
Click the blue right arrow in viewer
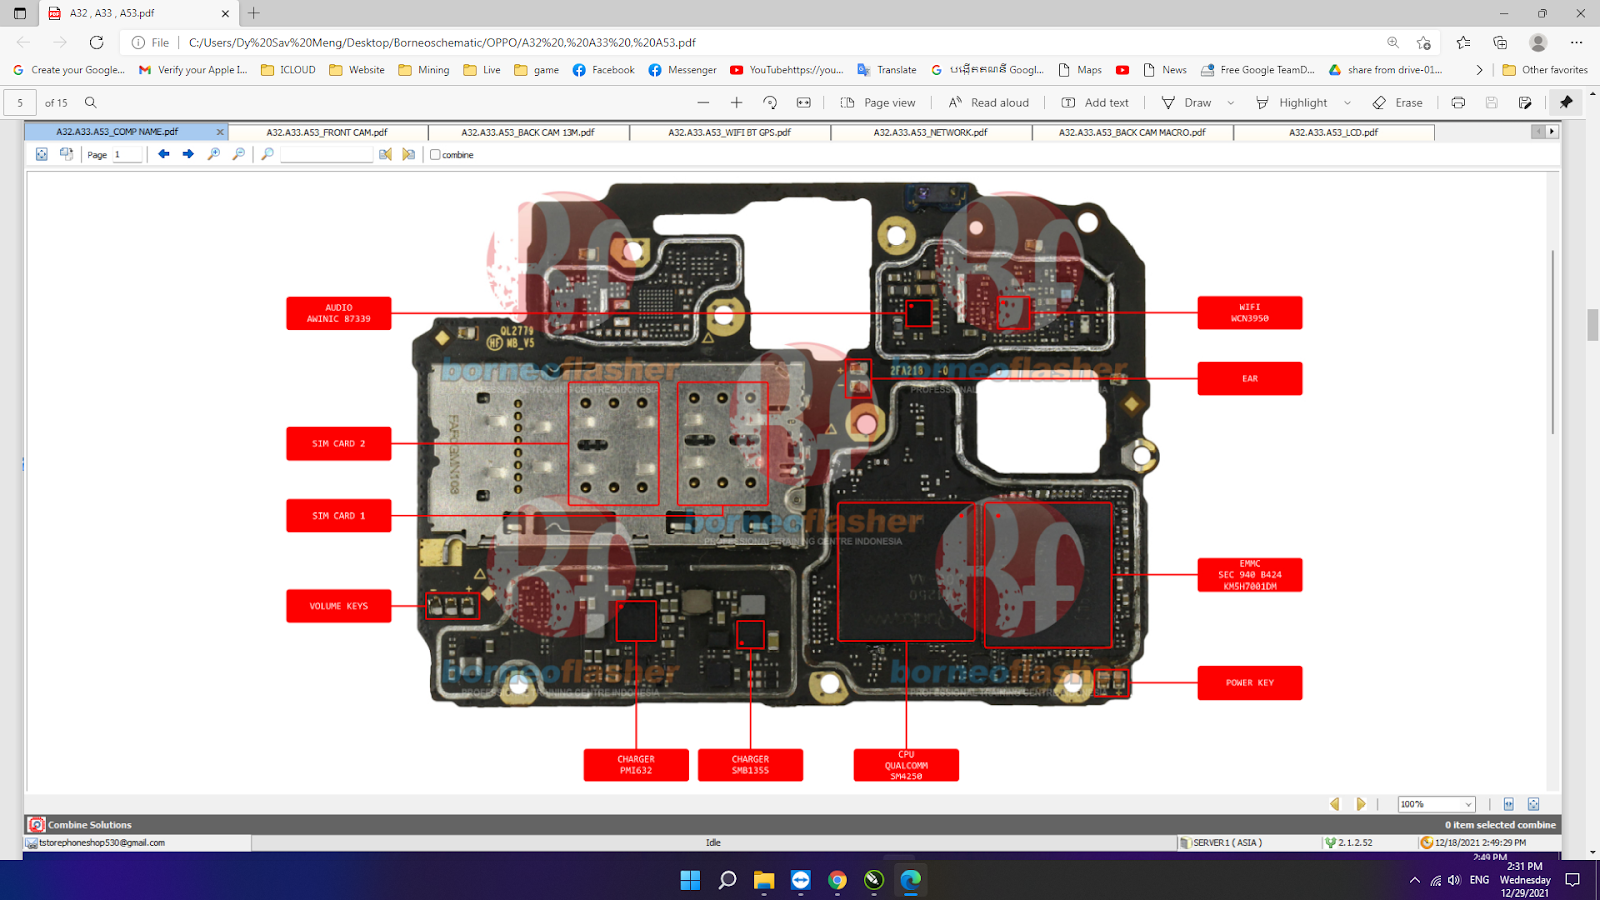pyautogui.click(x=188, y=154)
